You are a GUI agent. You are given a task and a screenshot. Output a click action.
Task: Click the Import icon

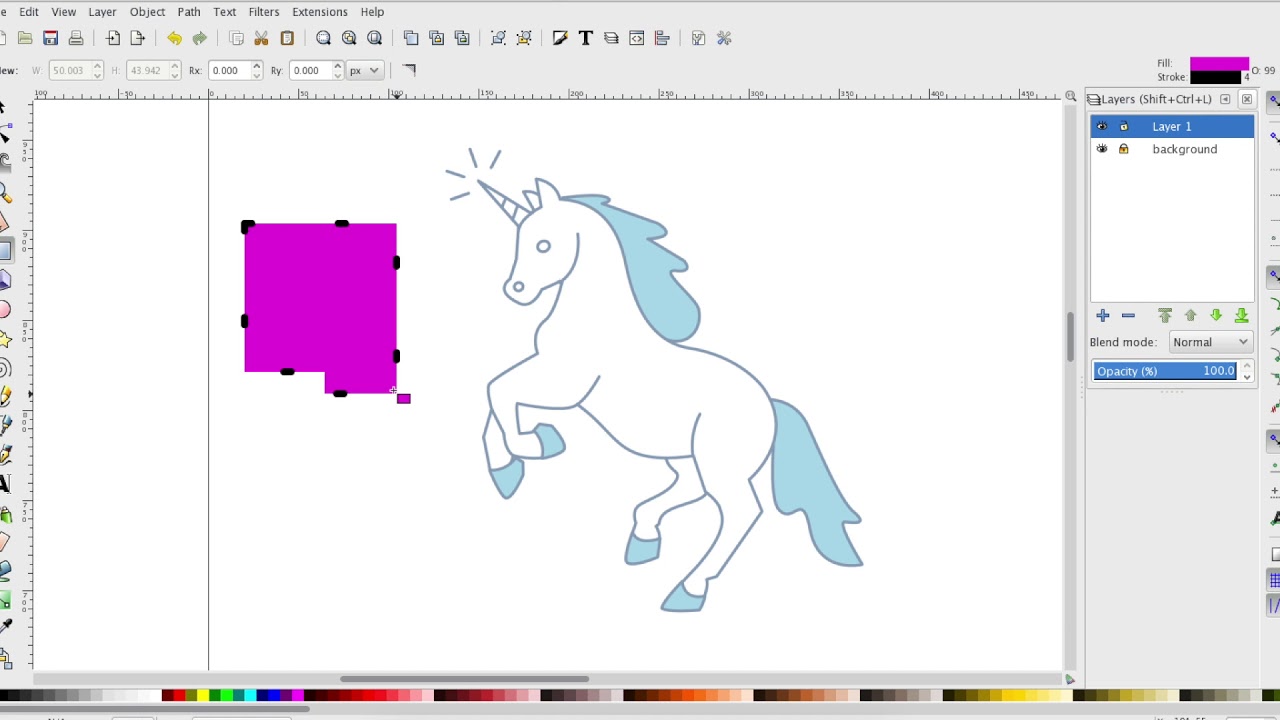pos(113,38)
